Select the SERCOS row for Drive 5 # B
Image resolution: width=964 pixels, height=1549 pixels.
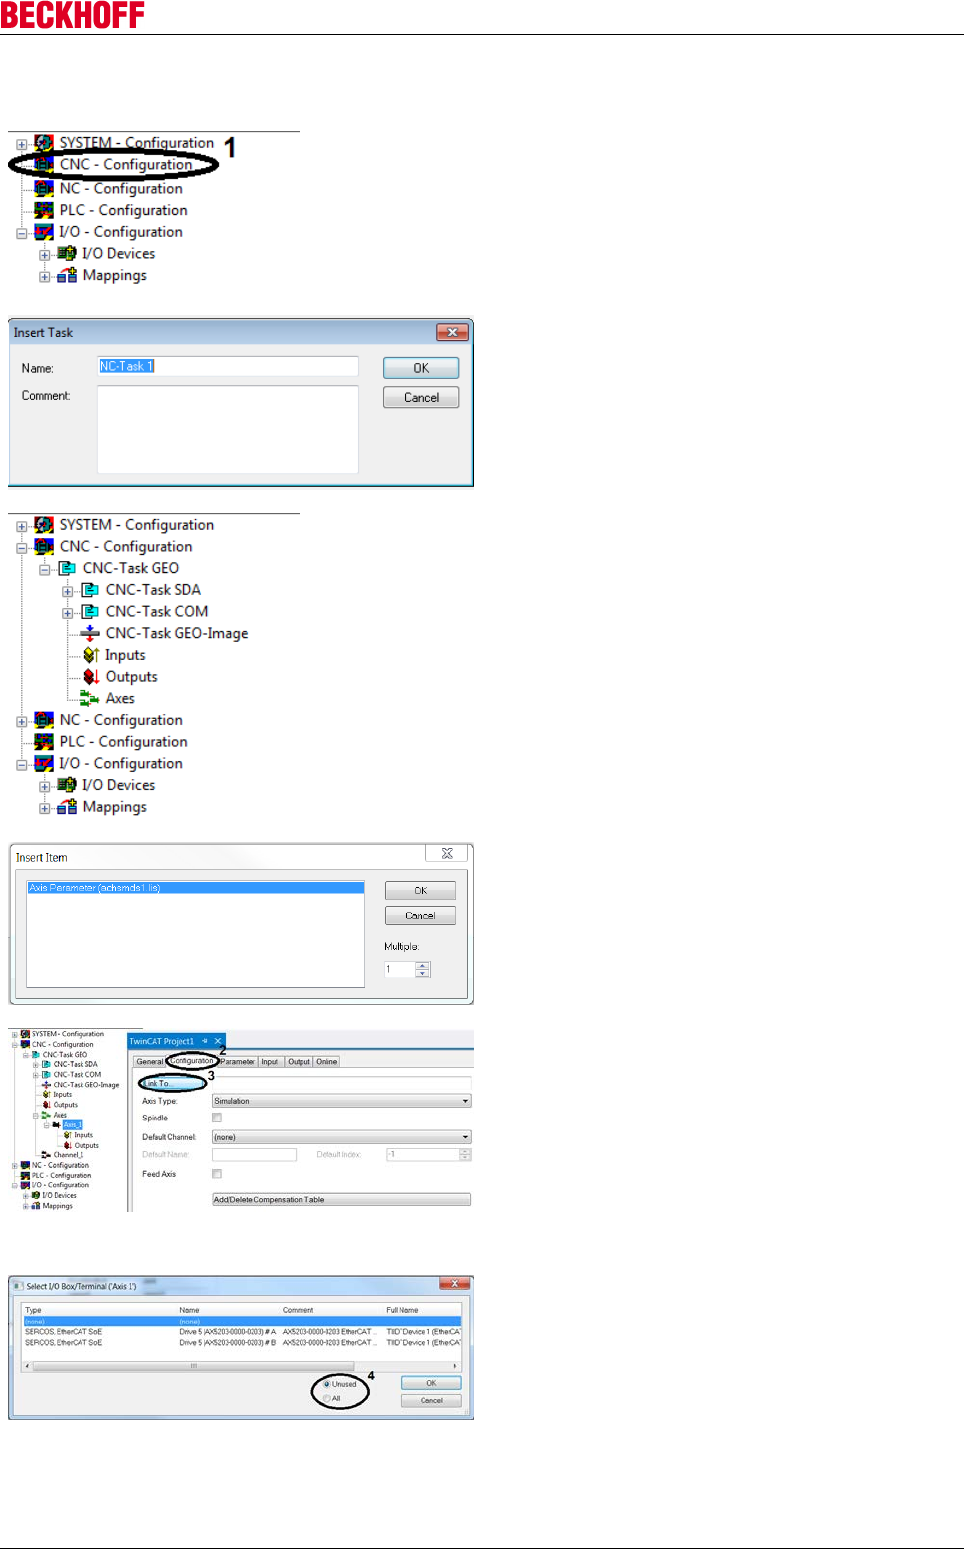[x=241, y=1343]
